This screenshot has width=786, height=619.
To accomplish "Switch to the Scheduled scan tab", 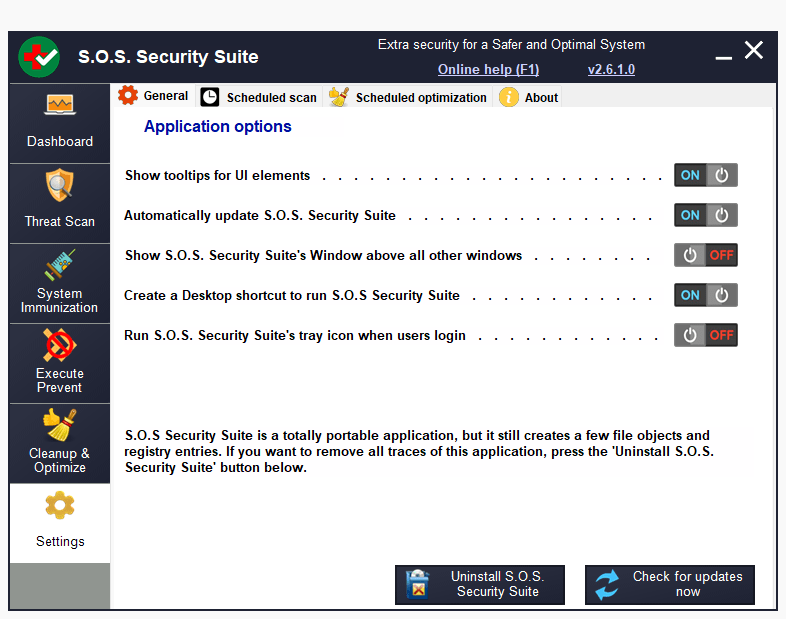I will 259,97.
